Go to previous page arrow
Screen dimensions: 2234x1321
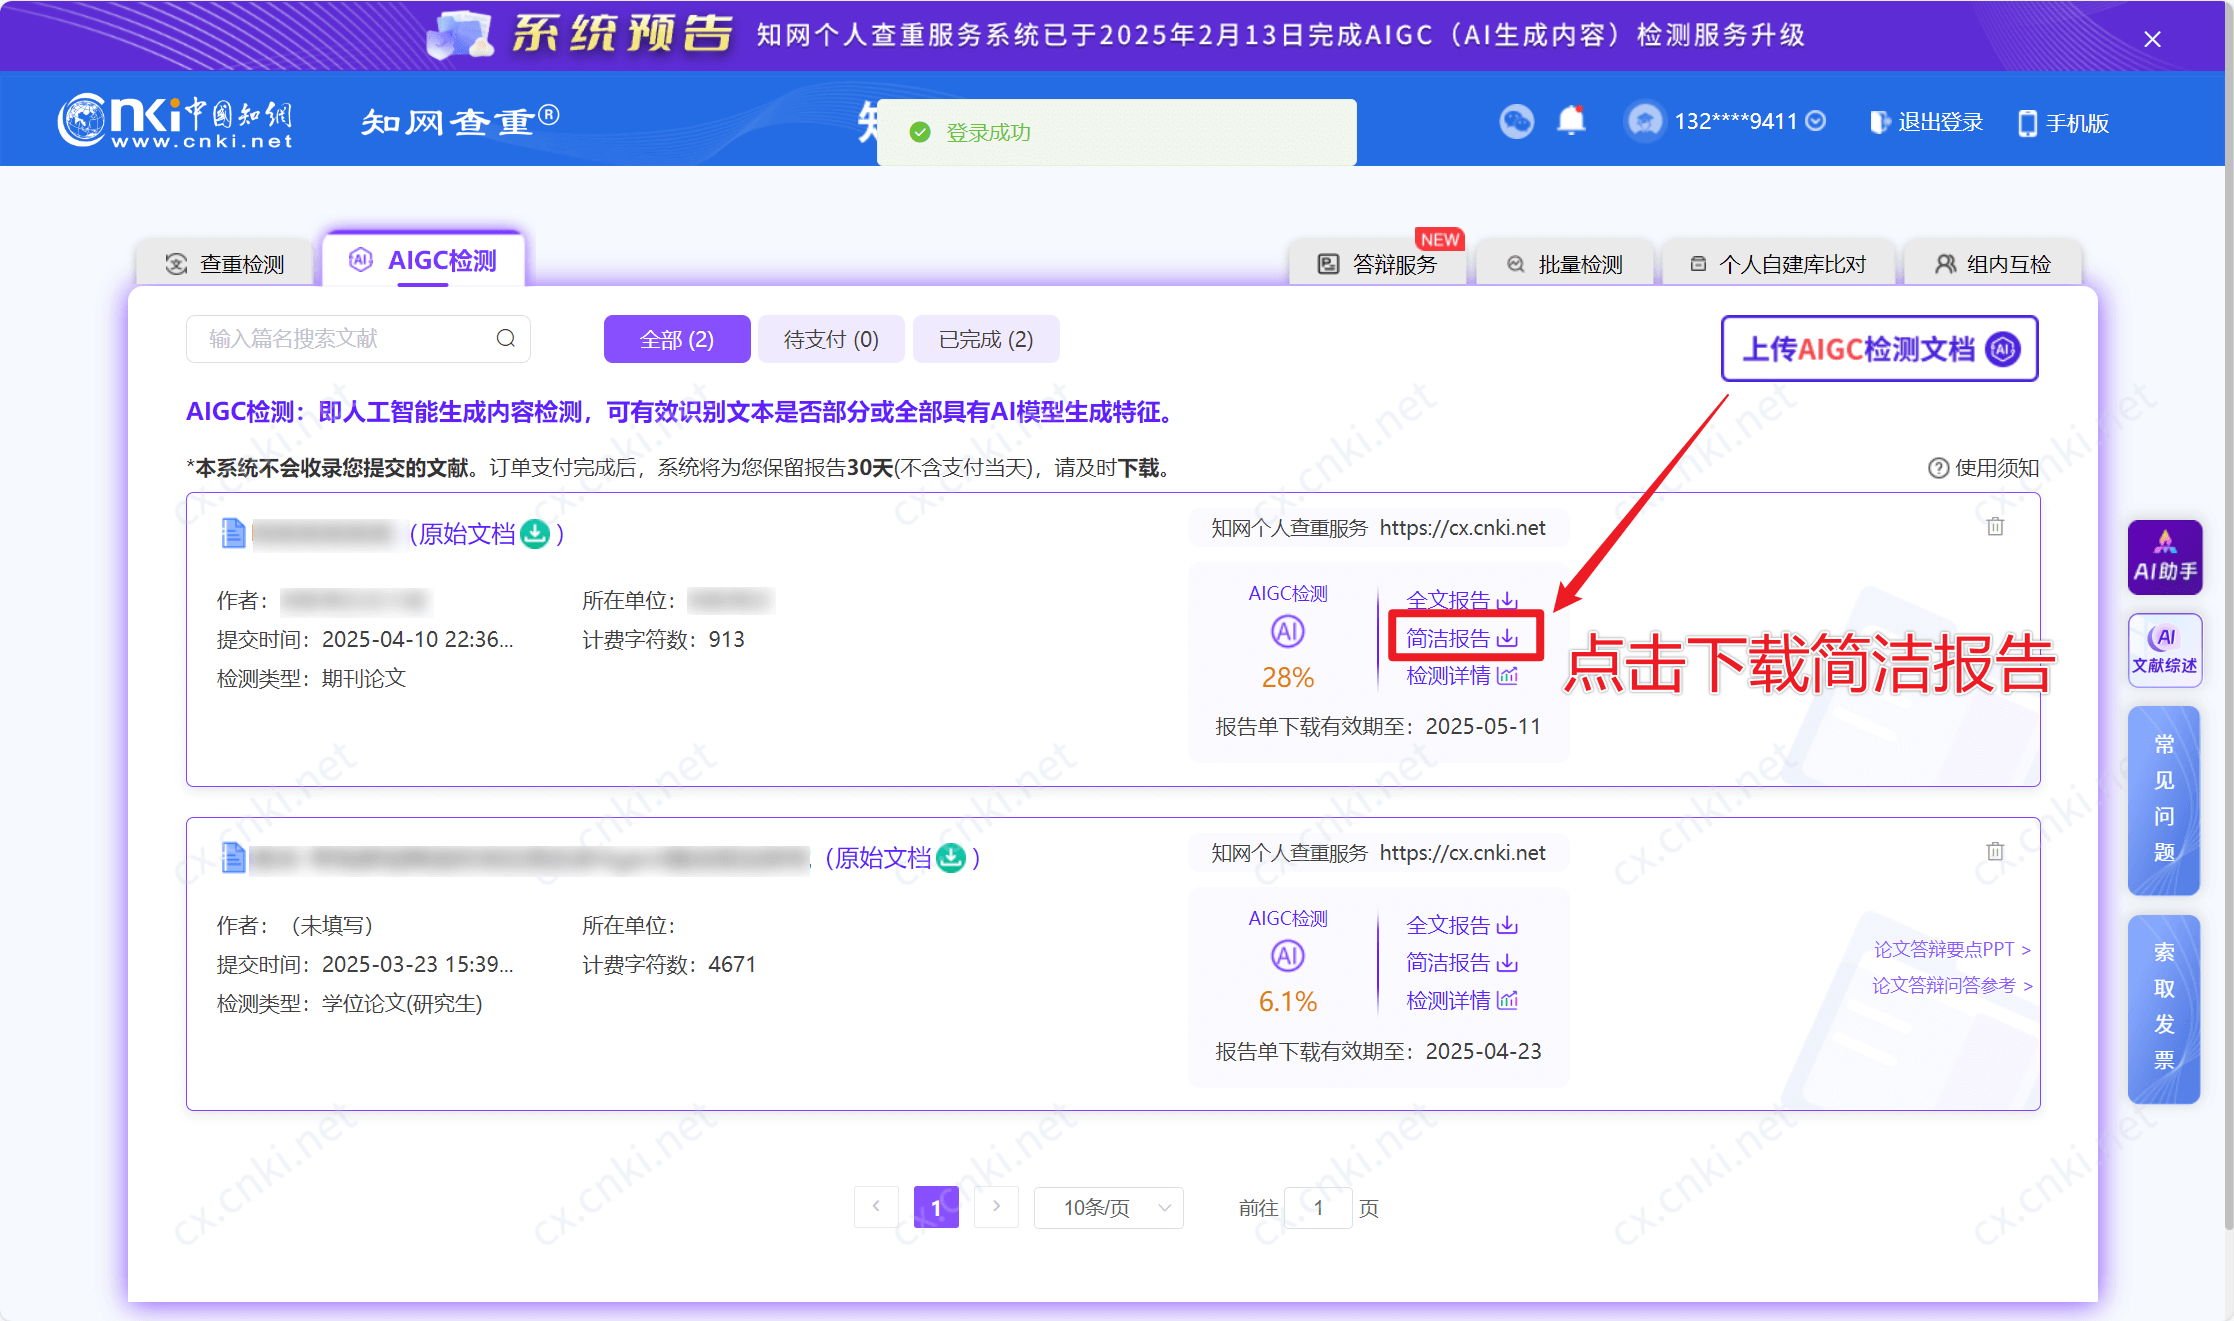click(x=877, y=1207)
